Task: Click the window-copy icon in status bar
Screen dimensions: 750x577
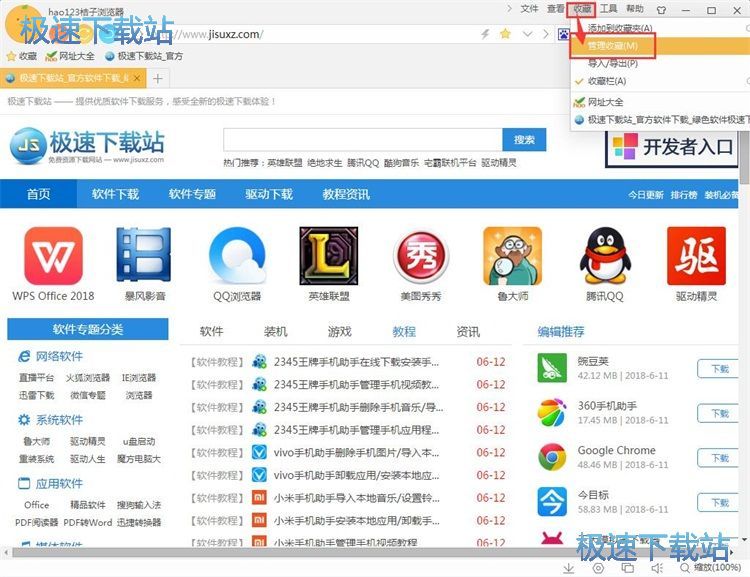Action: [x=628, y=568]
